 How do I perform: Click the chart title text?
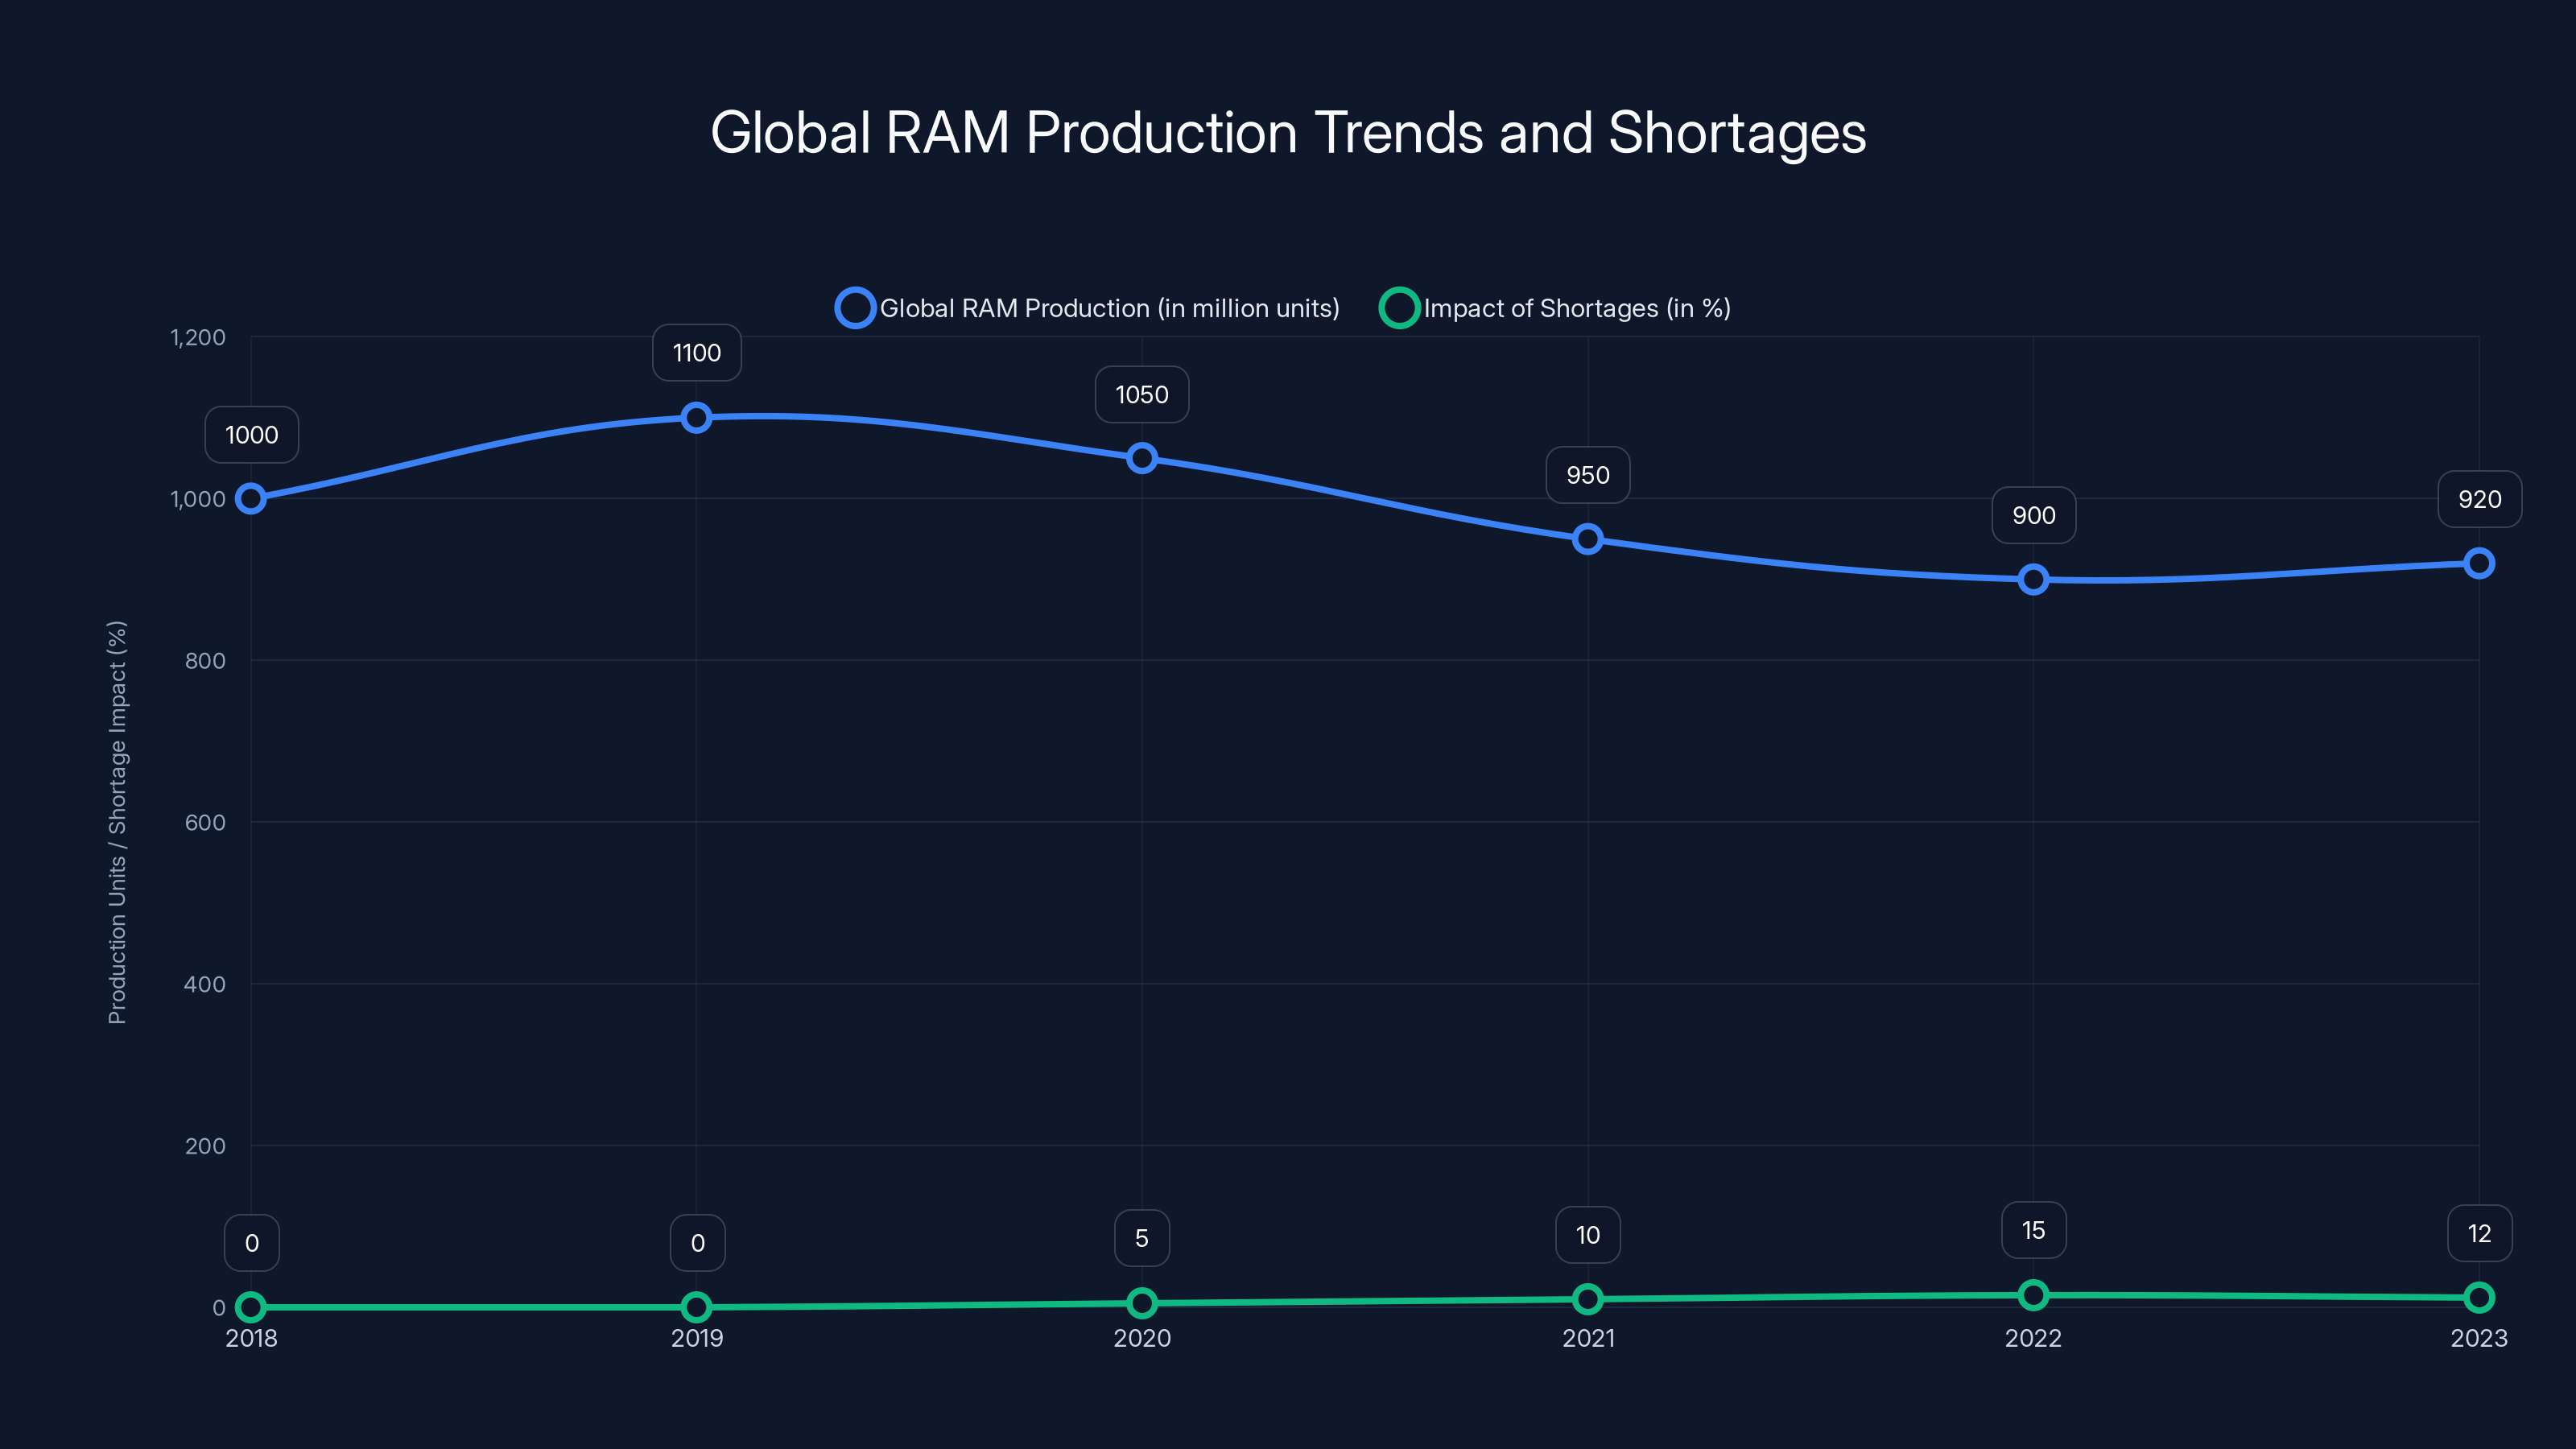(1288, 132)
